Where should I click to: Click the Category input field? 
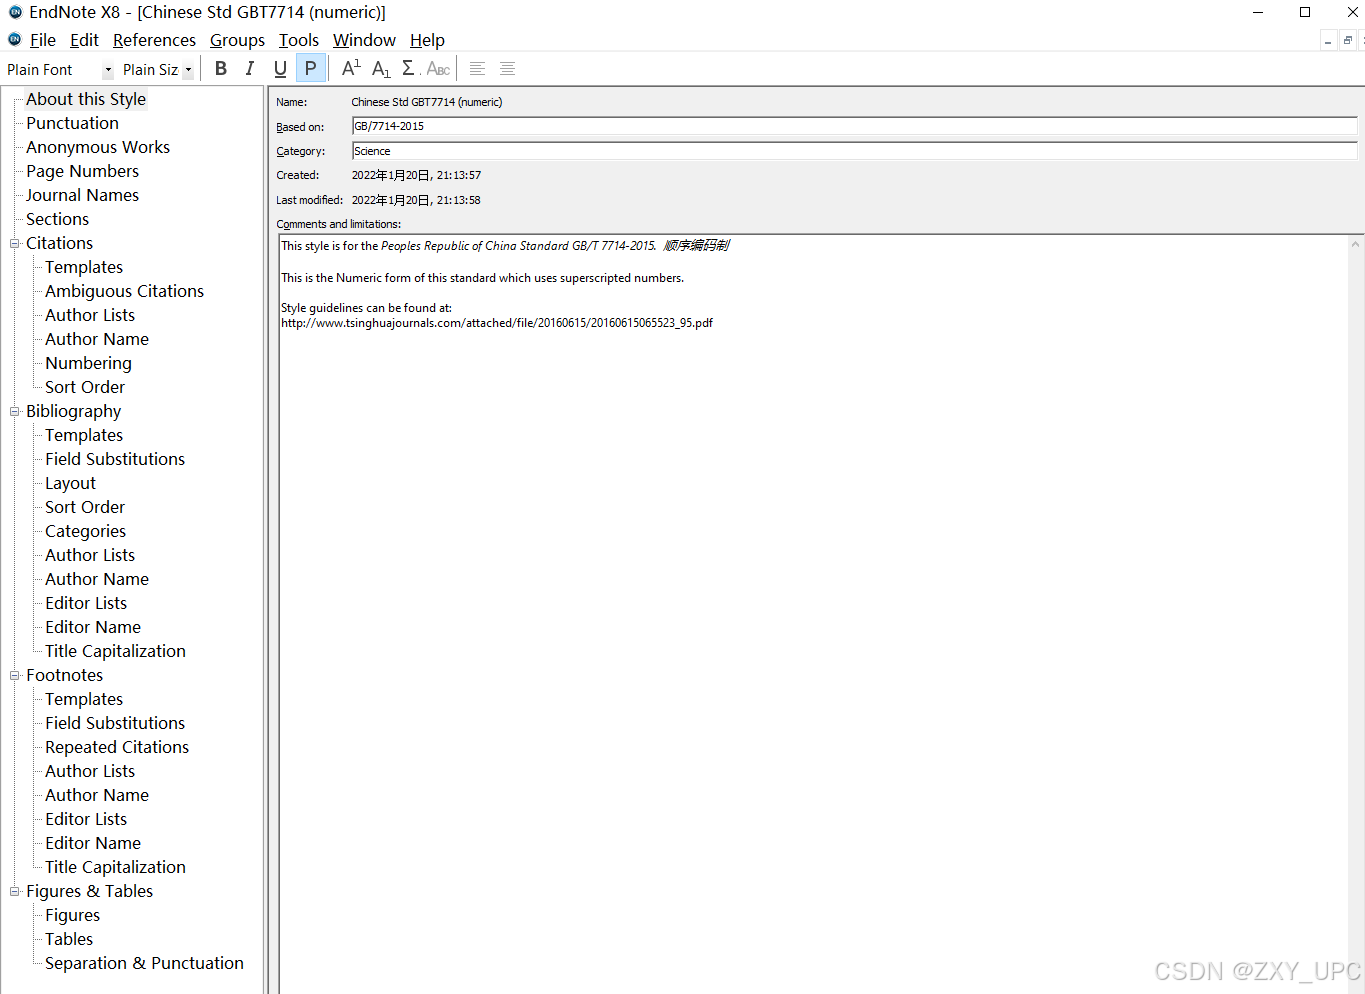[854, 151]
